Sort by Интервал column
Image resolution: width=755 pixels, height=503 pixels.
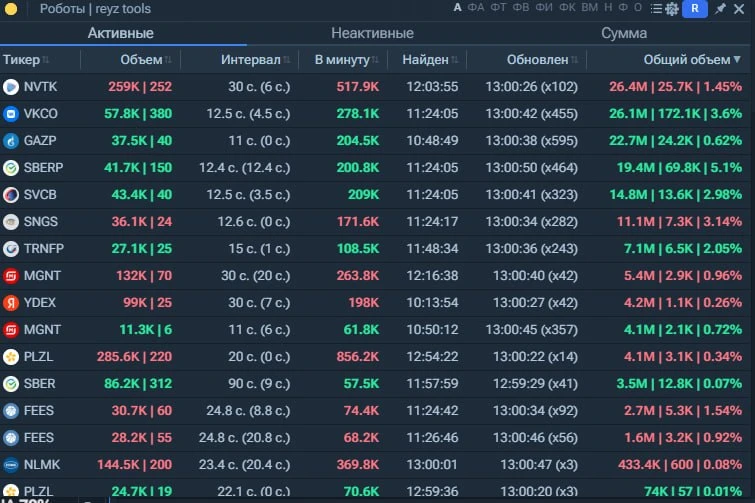point(255,60)
